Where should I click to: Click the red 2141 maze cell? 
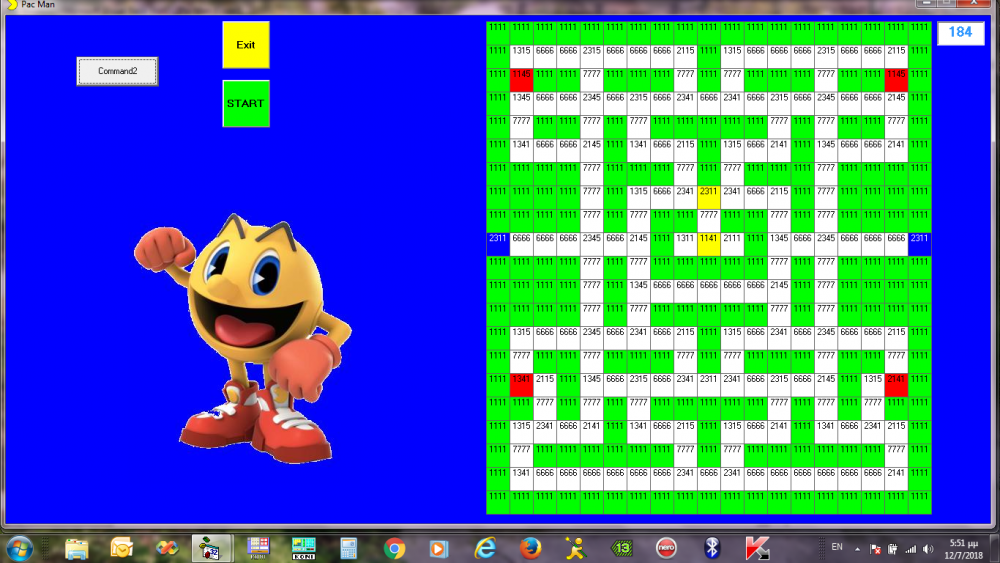[x=896, y=384]
